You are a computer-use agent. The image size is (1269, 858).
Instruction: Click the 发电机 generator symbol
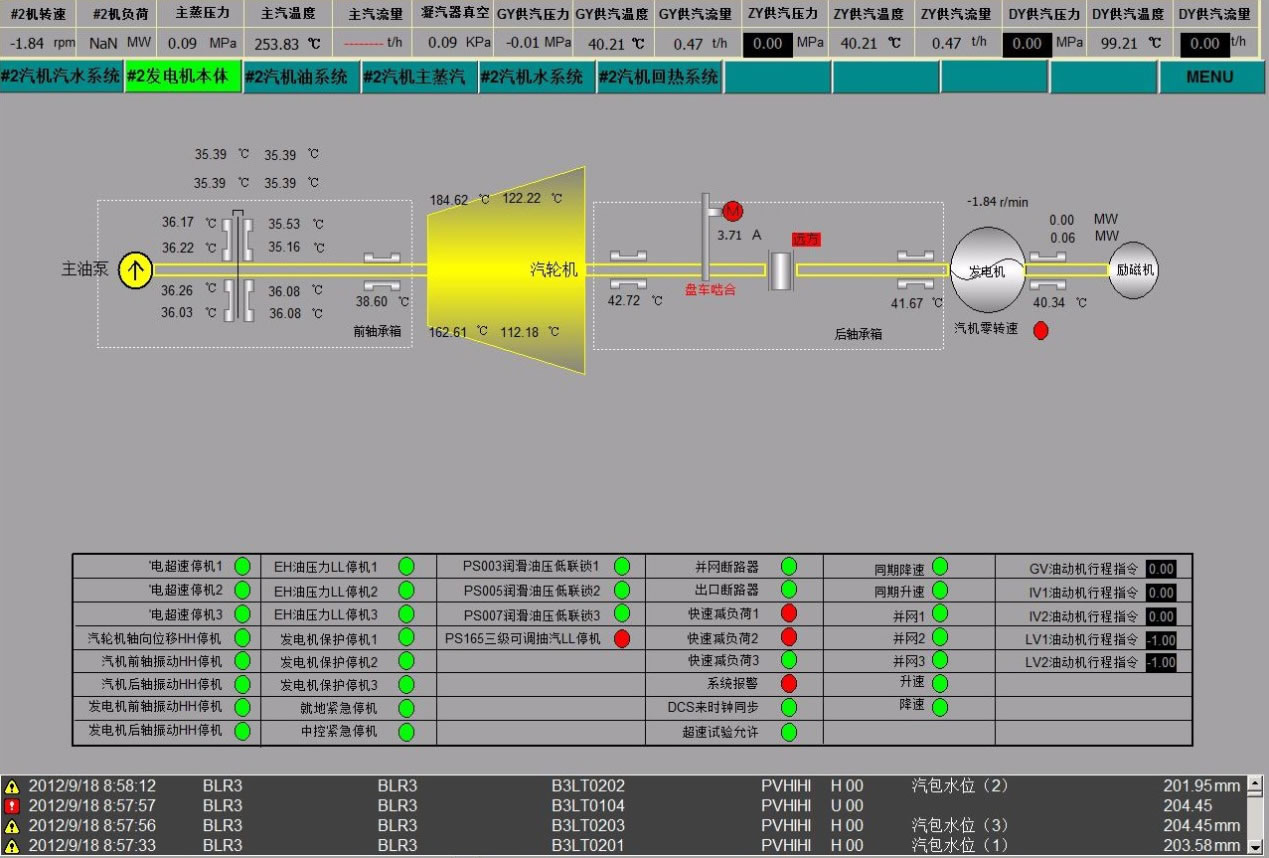point(987,270)
